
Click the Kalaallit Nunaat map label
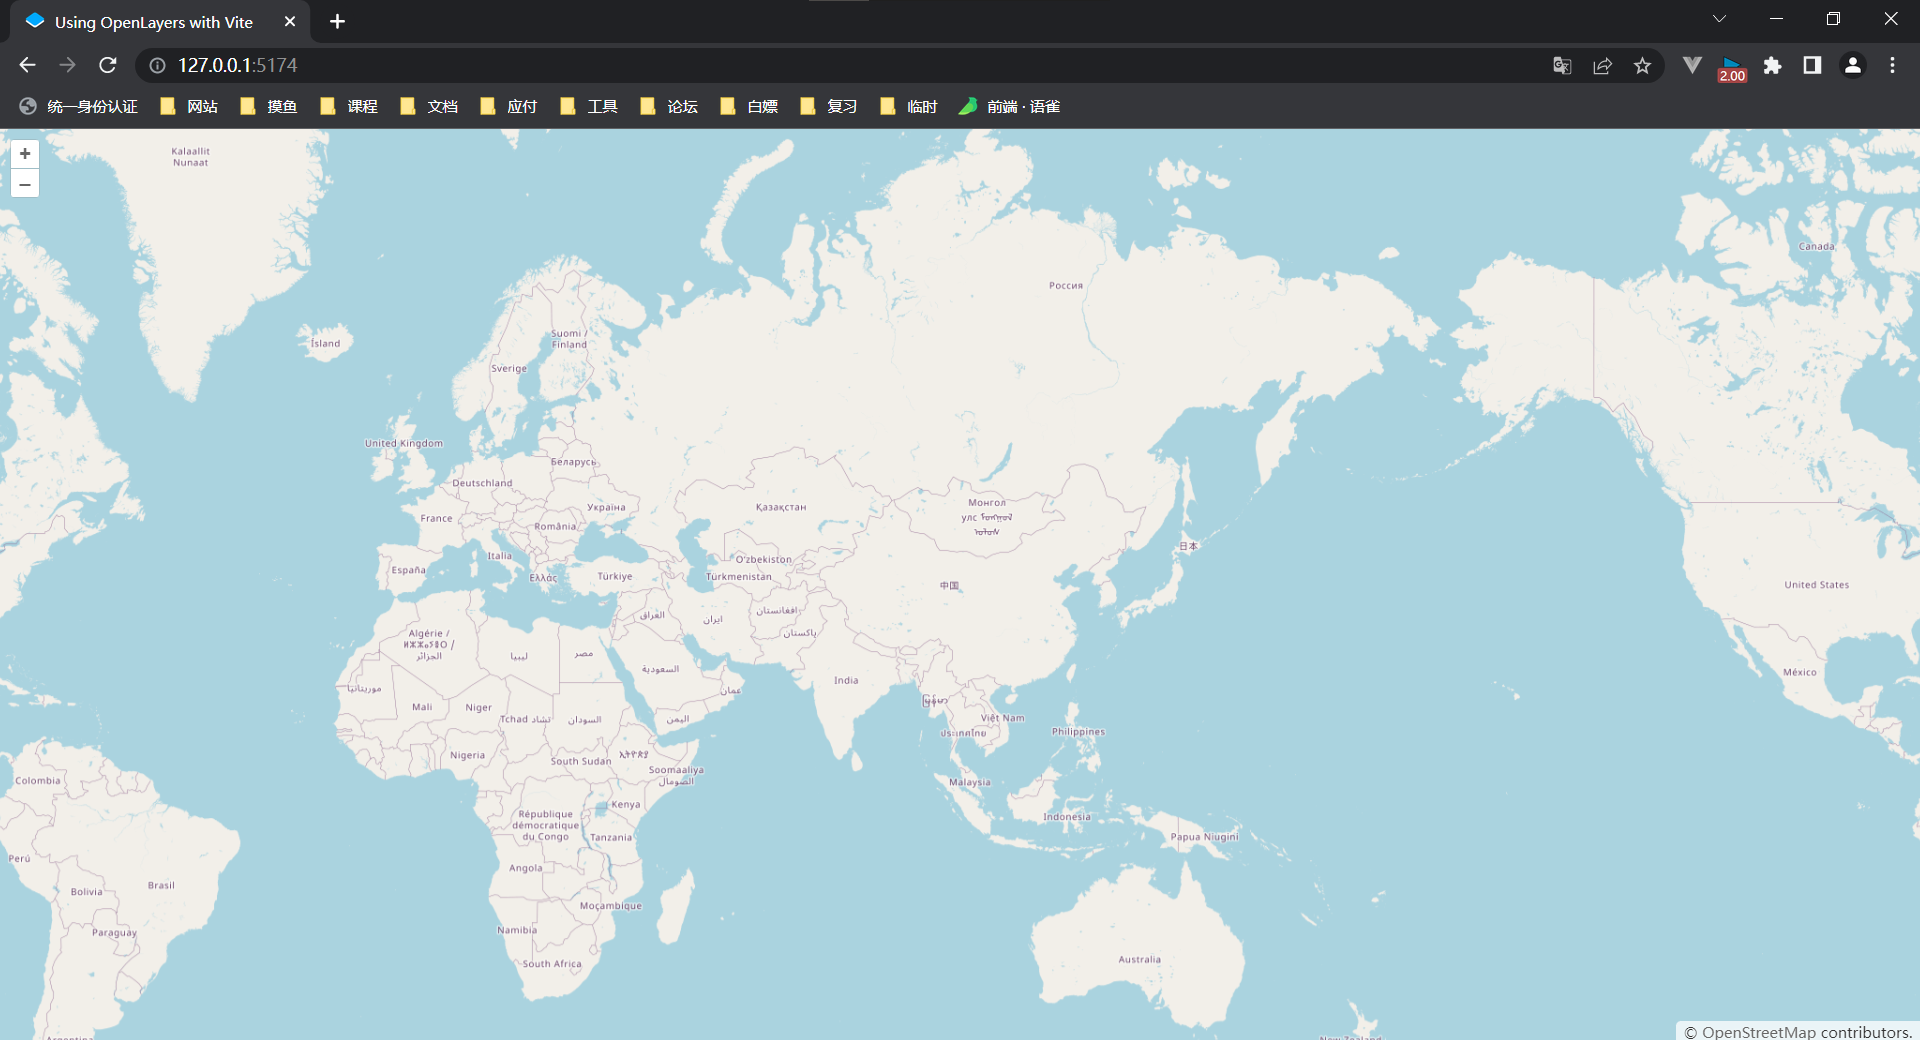pyautogui.click(x=190, y=157)
